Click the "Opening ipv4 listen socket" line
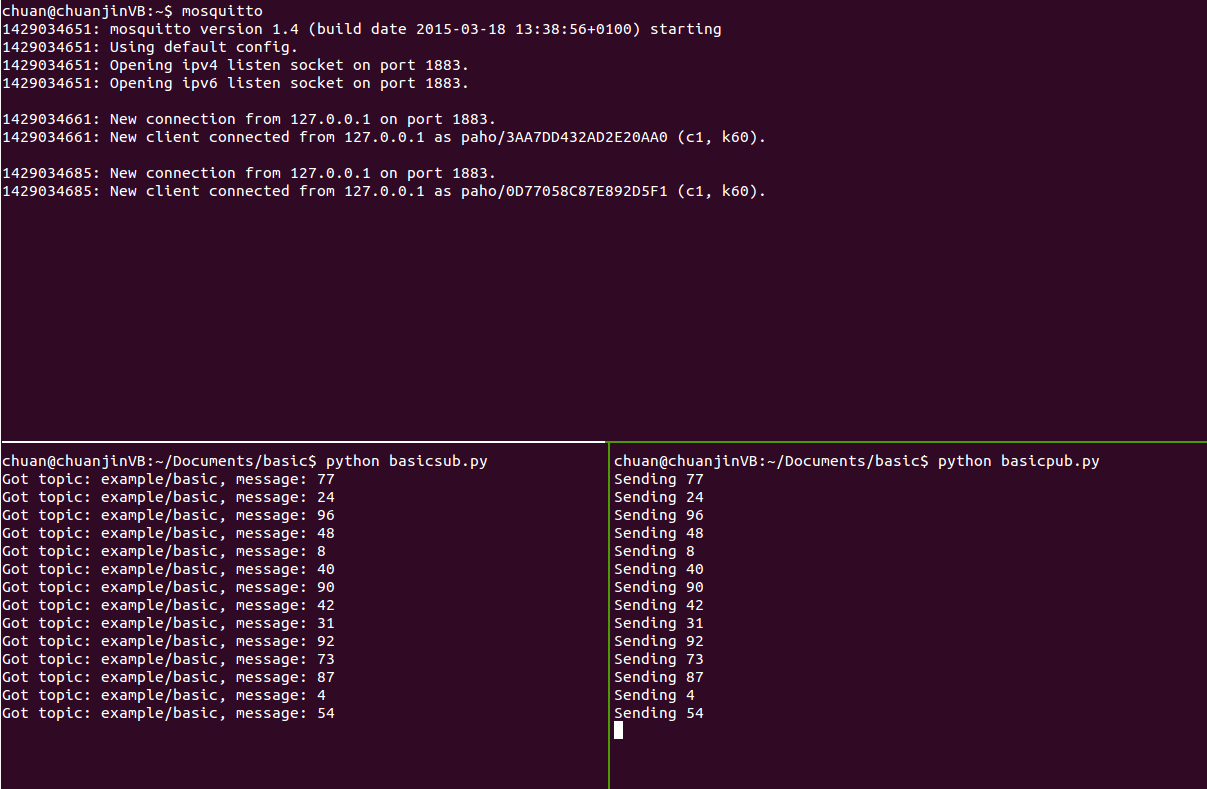This screenshot has width=1207, height=789. (x=235, y=65)
